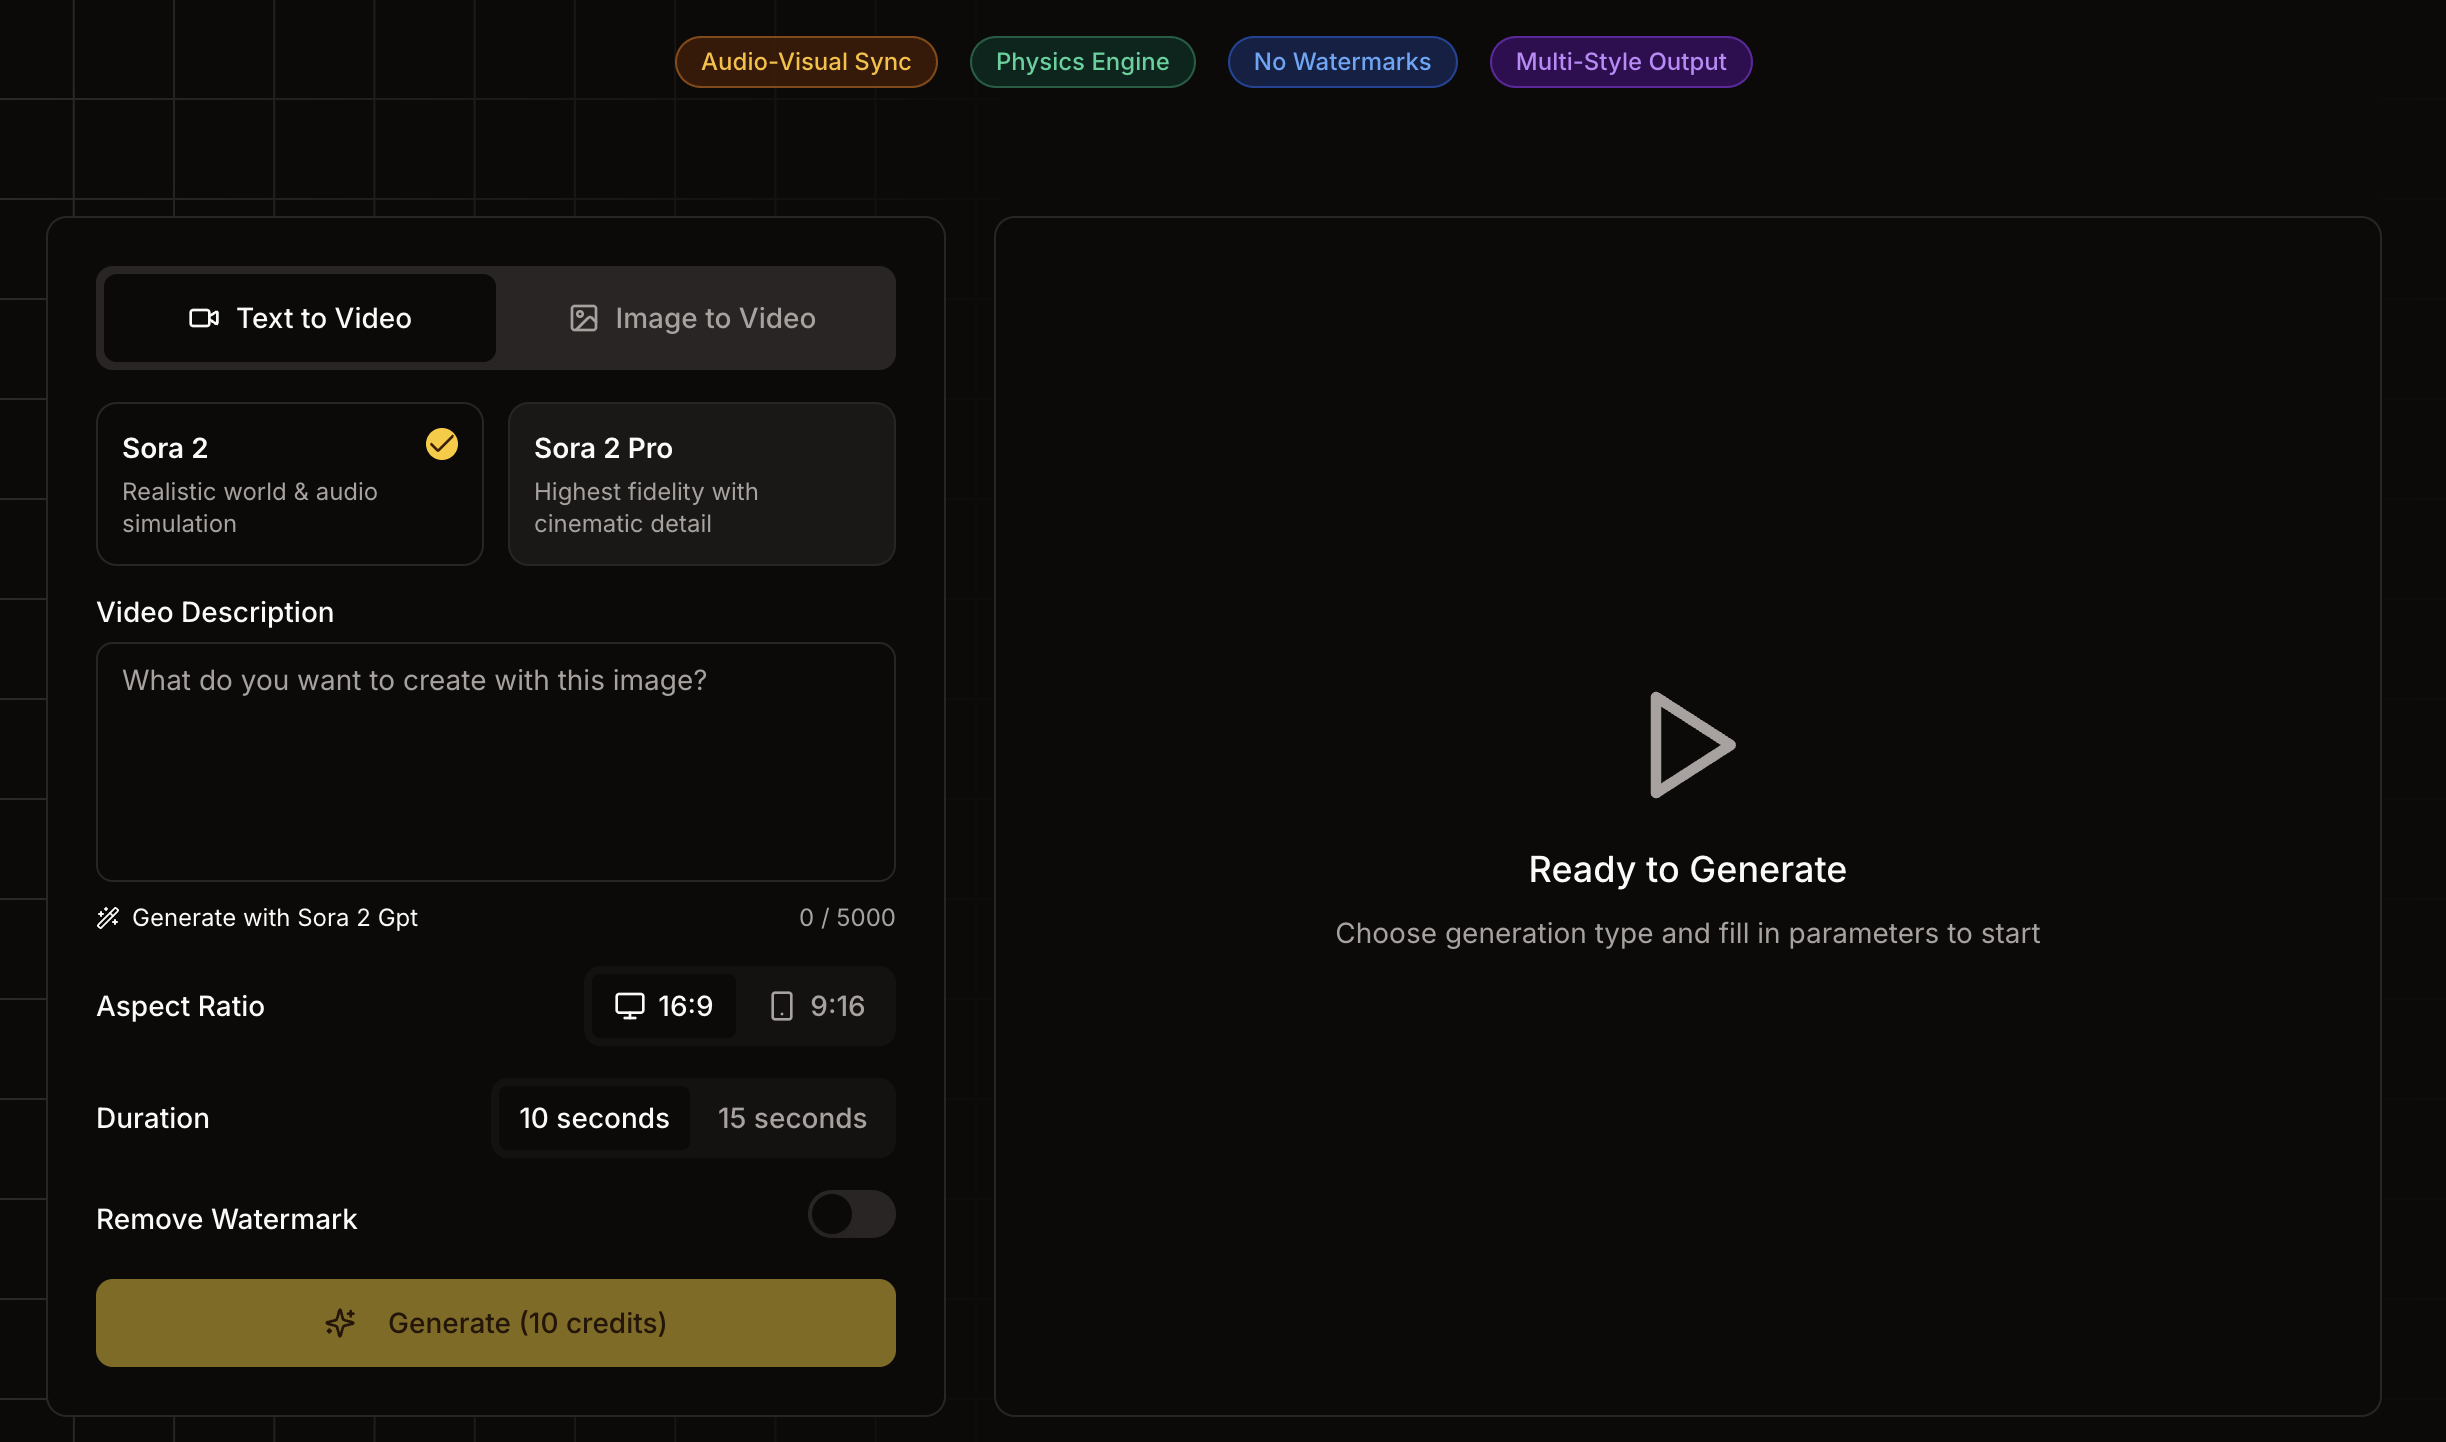Image resolution: width=2446 pixels, height=1442 pixels.
Task: Select the 10 seconds duration option
Action: point(594,1118)
